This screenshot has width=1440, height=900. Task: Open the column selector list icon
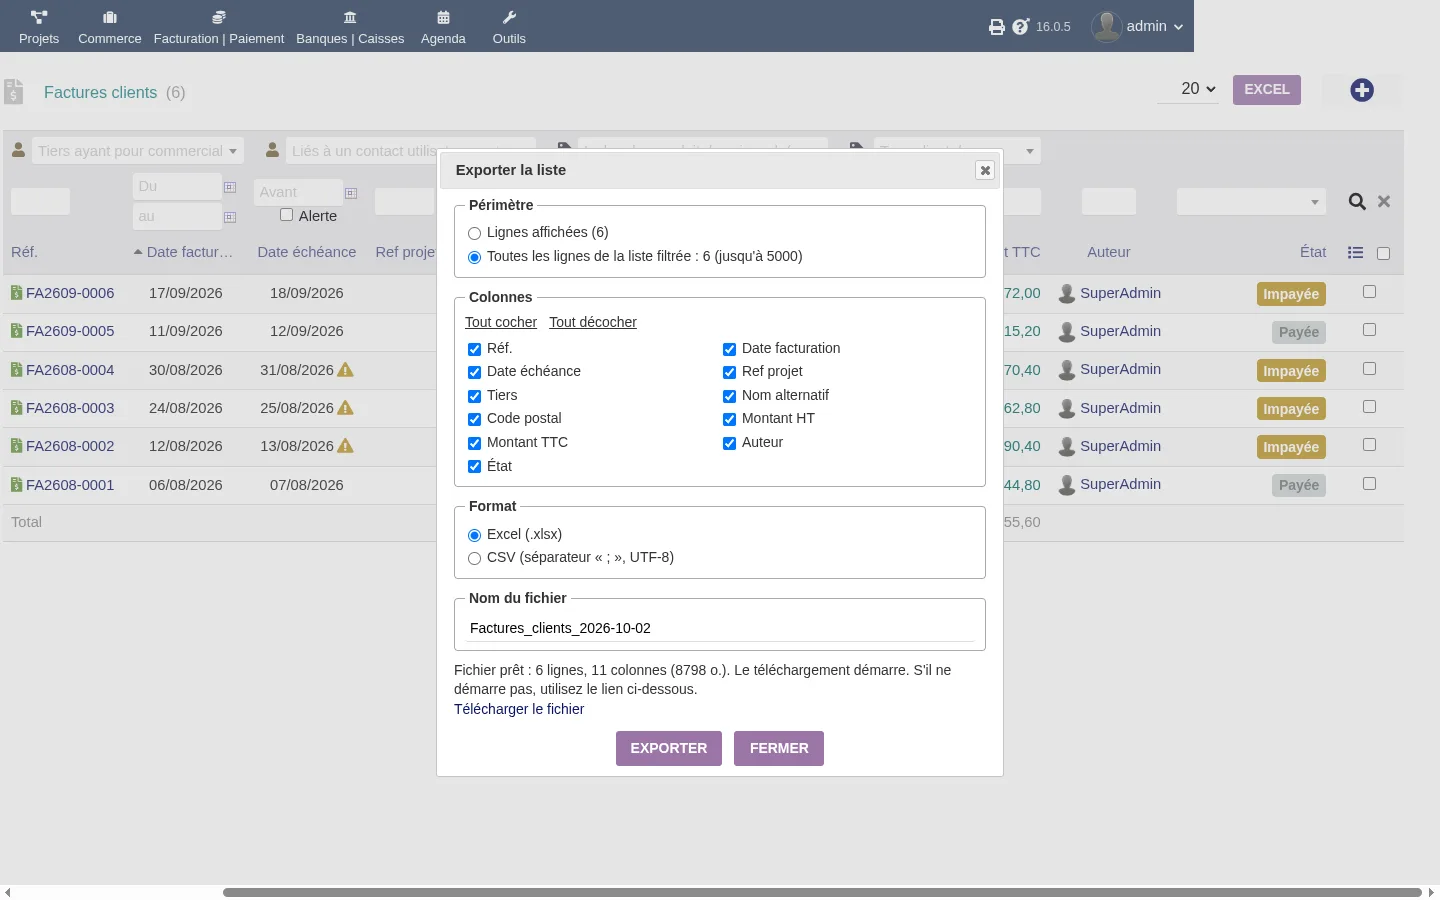tap(1355, 253)
